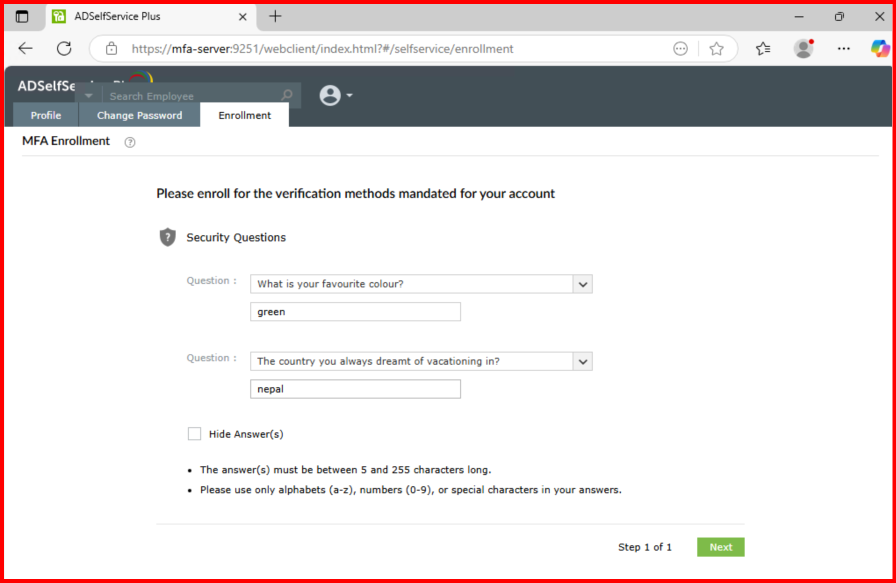Screen dimensions: 896x583
Task: Click the MFA Enrollment help question icon
Action: (x=130, y=142)
